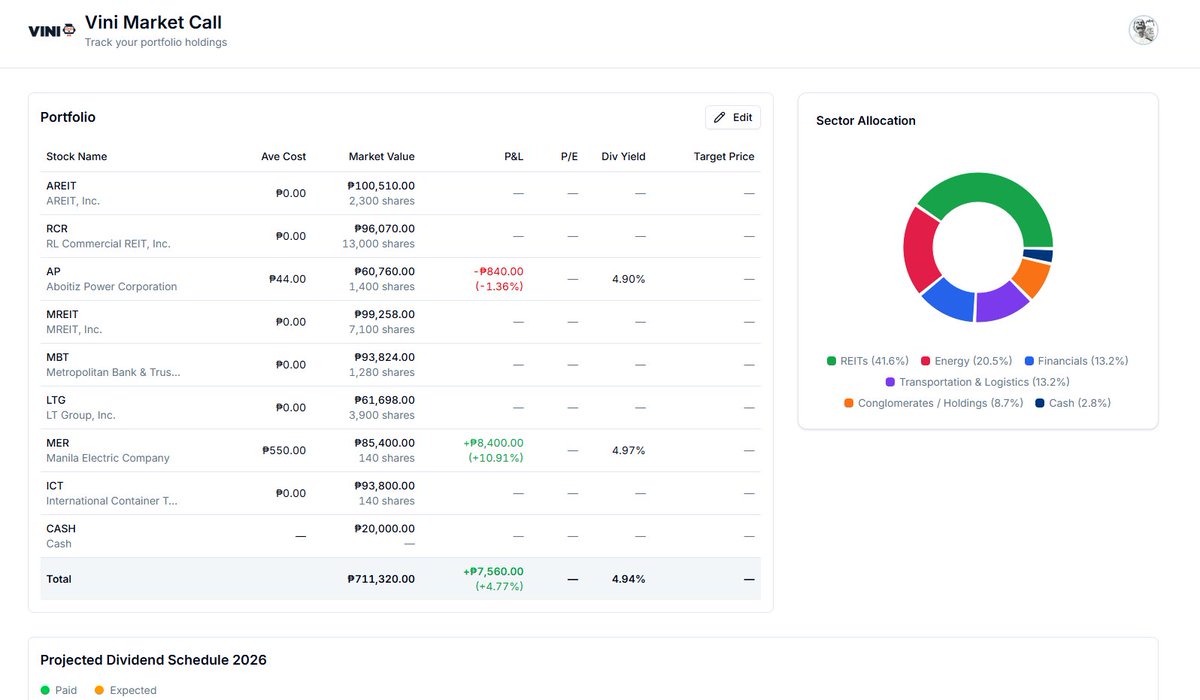Select the RCR stock ticker
Screen dimensions: 1200x700
tap(57, 229)
